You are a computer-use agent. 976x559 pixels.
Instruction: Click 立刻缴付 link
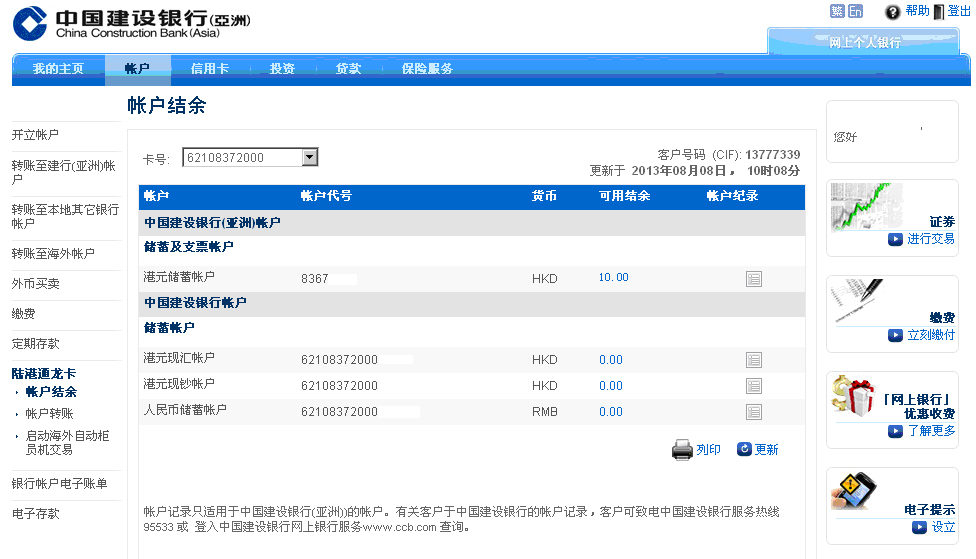tap(931, 335)
